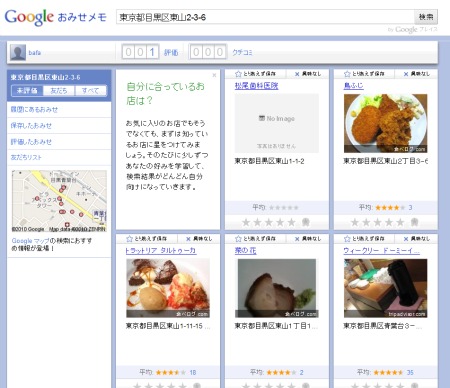This screenshot has height=388, width=450.
Task: Open 友だちリスト in the sidebar
Action: click(x=26, y=157)
